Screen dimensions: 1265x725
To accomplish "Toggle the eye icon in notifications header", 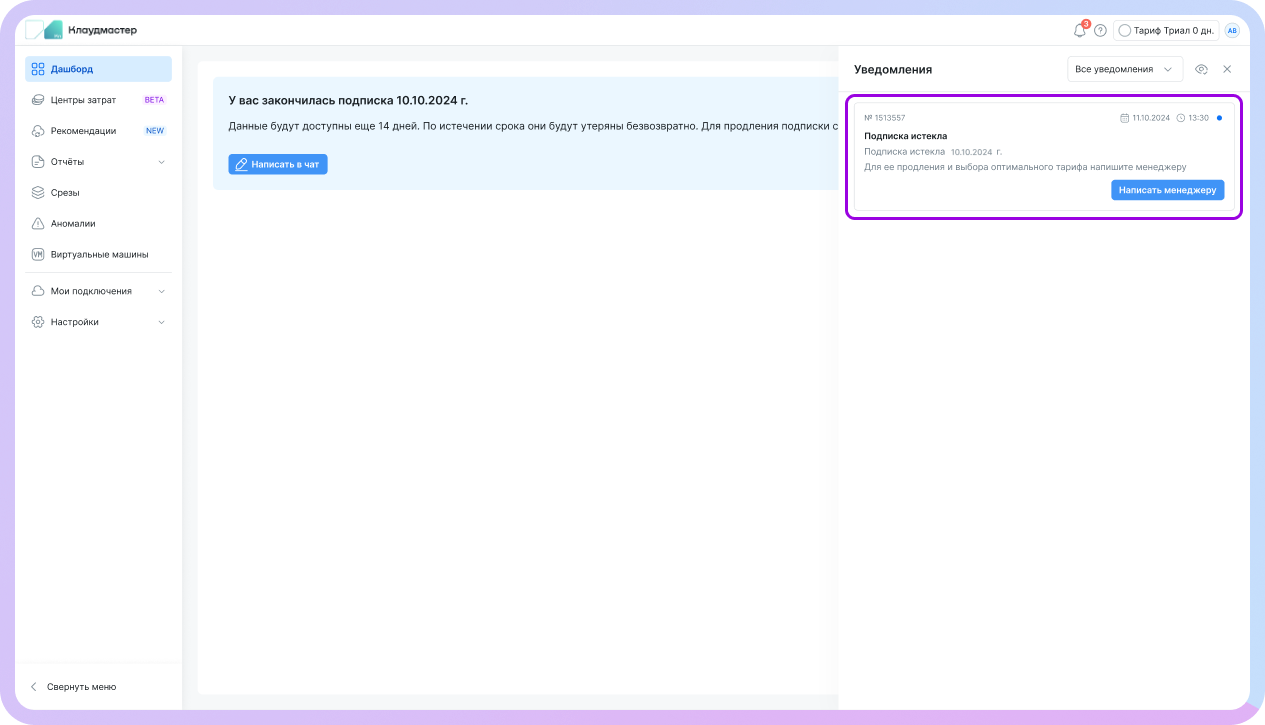I will 1202,69.
